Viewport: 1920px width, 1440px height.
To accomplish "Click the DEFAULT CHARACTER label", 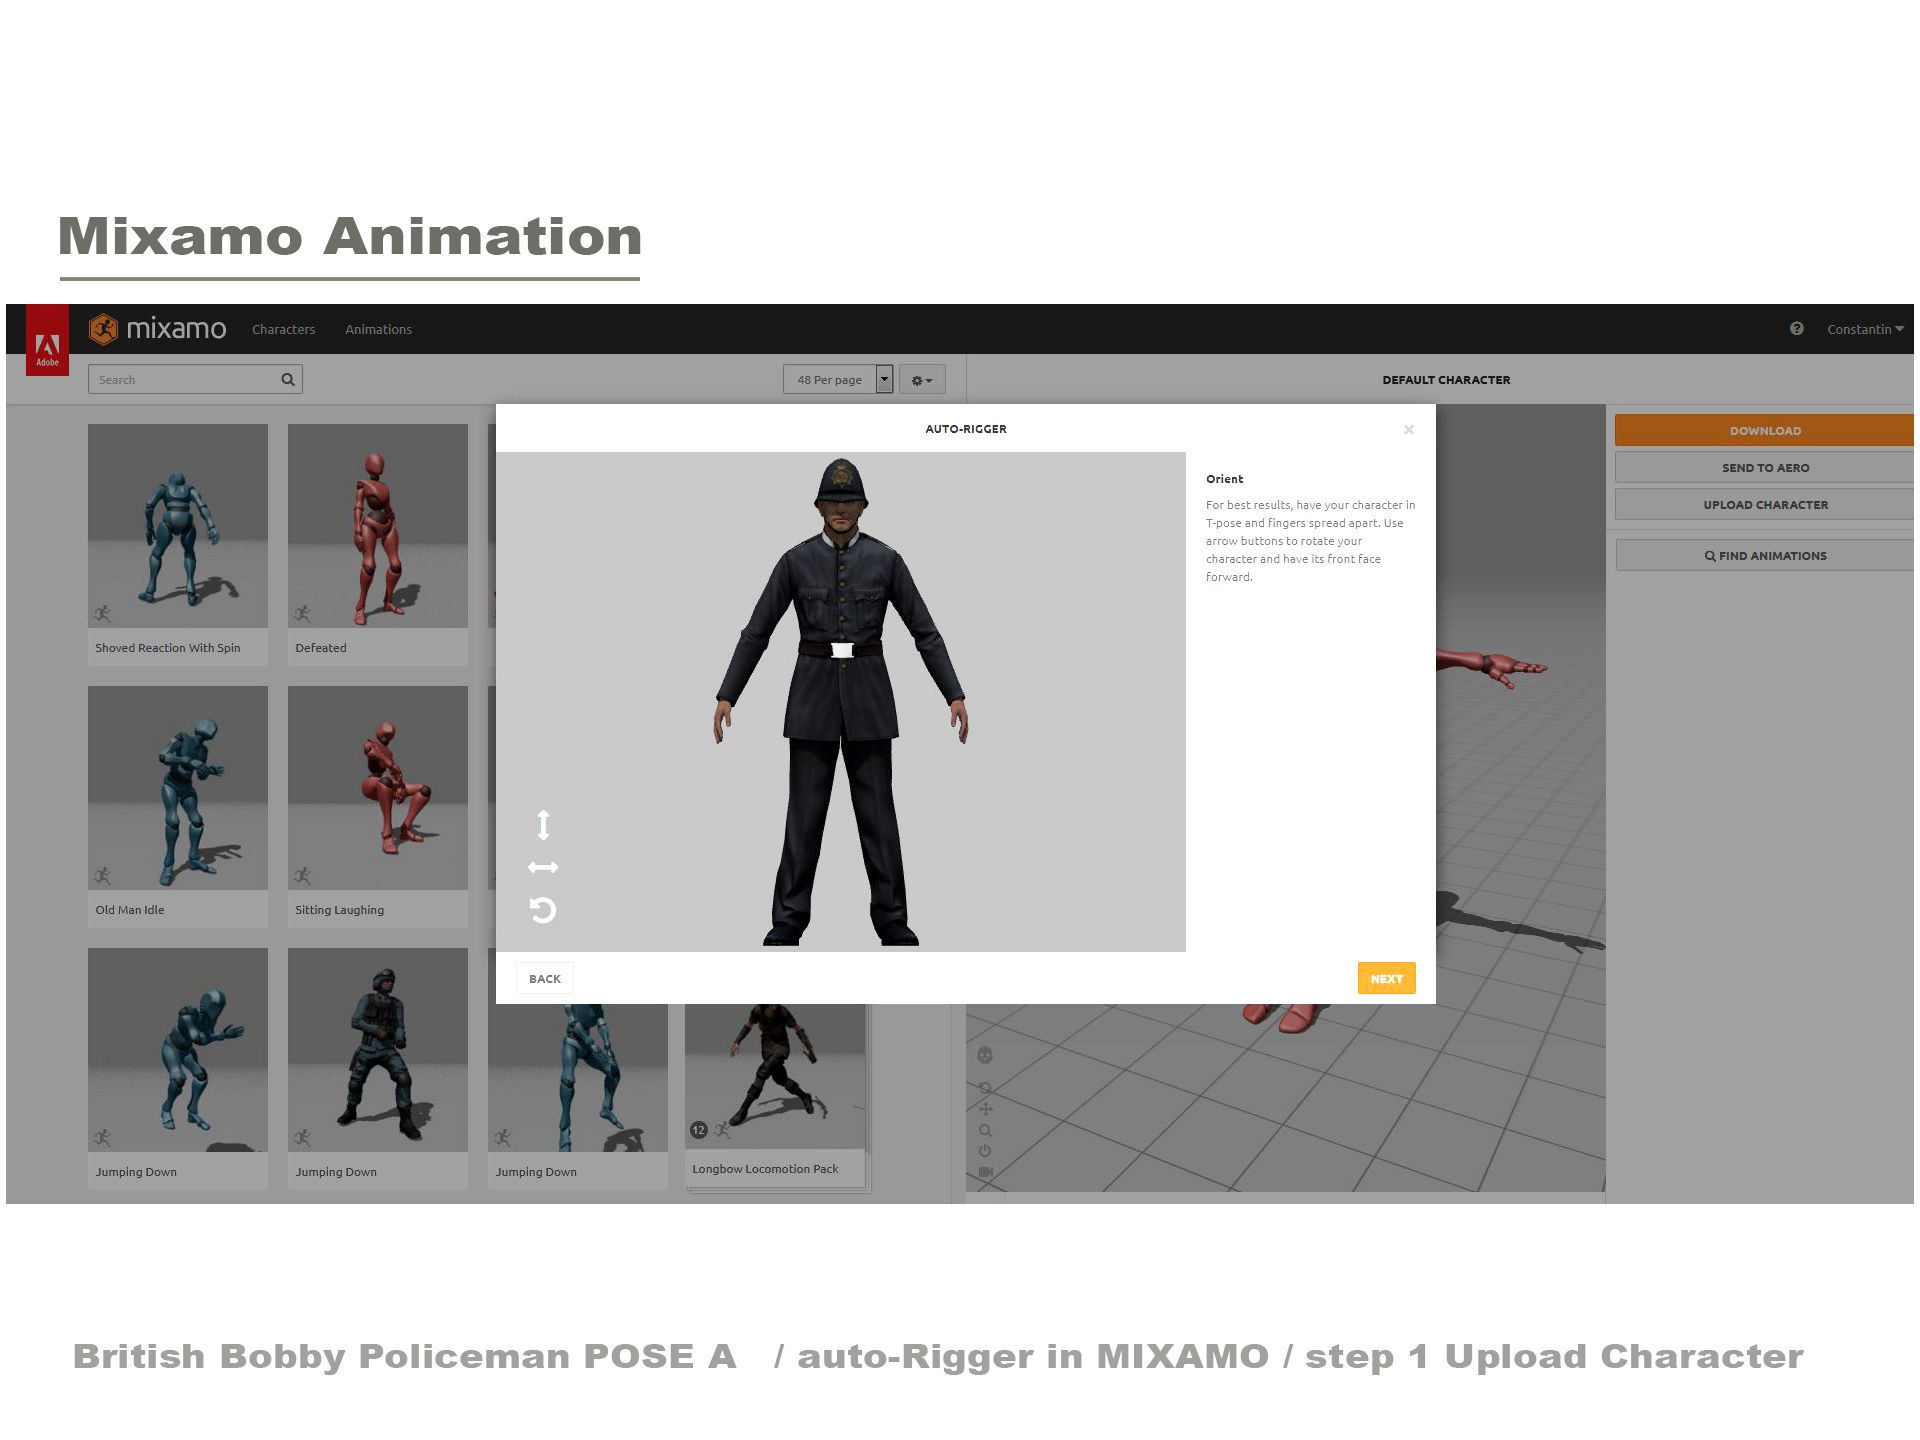I will tap(1446, 380).
